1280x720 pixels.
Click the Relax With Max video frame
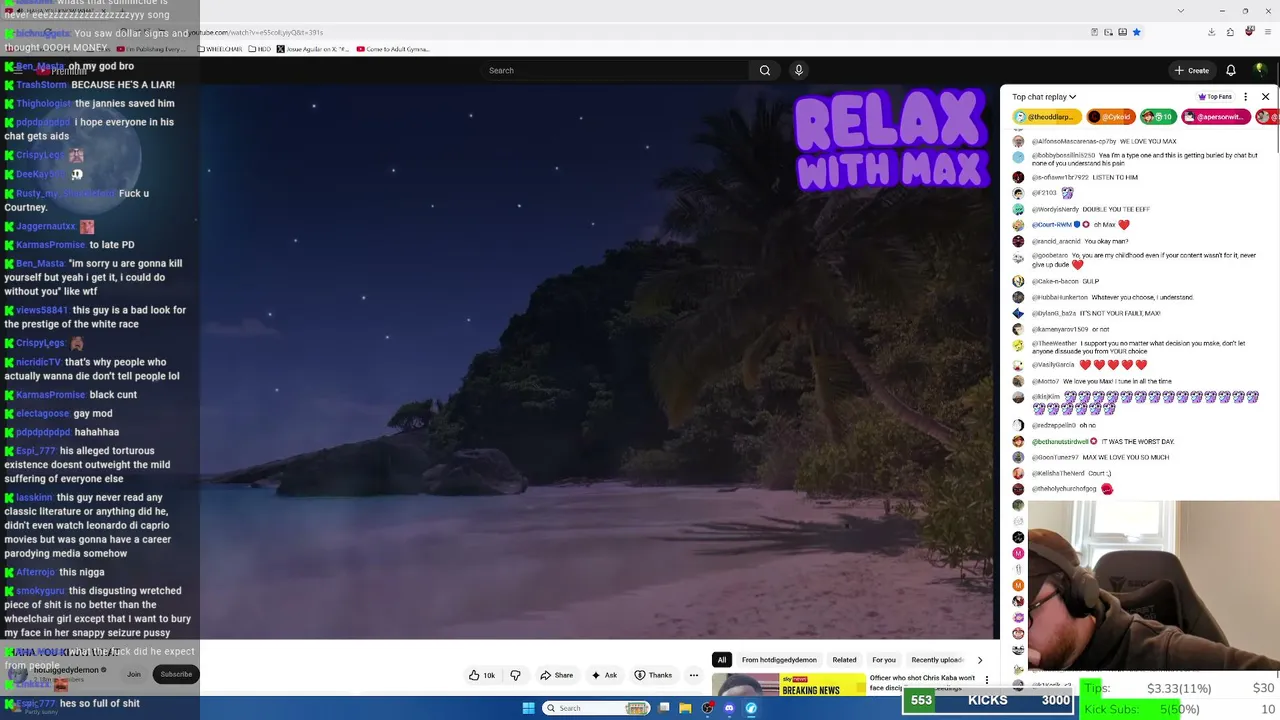598,360
